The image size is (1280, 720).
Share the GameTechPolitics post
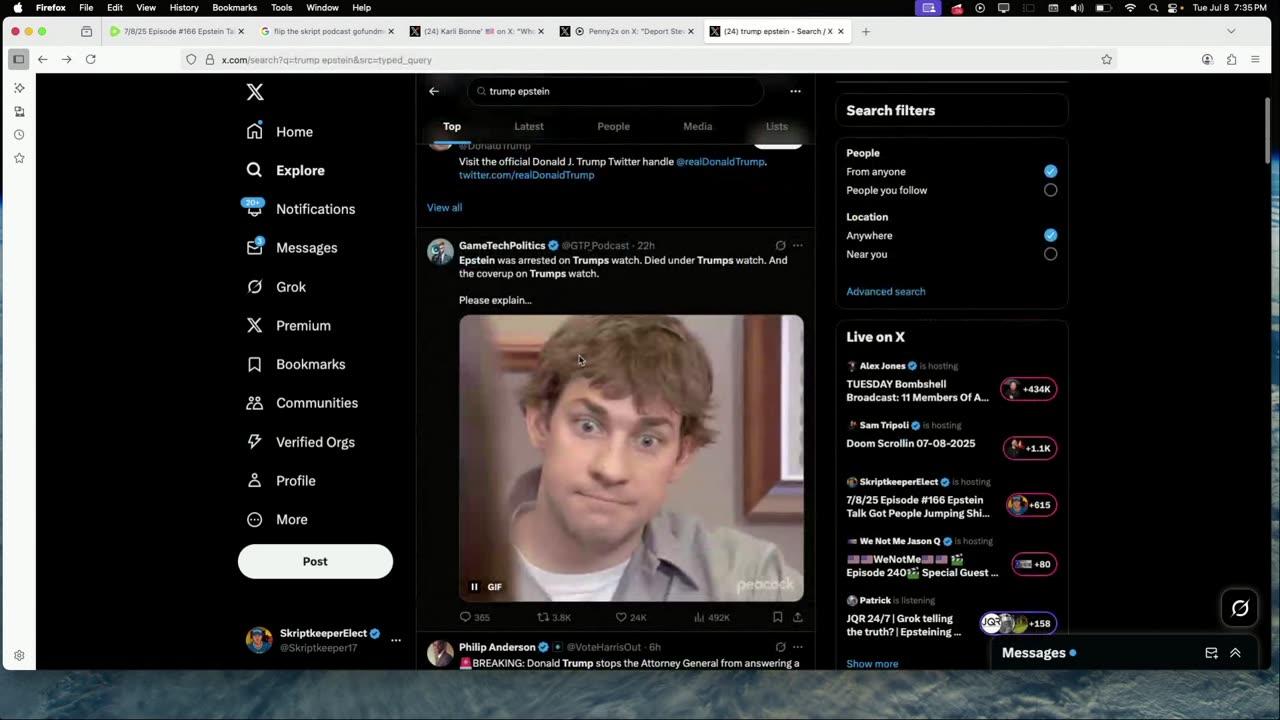[797, 618]
